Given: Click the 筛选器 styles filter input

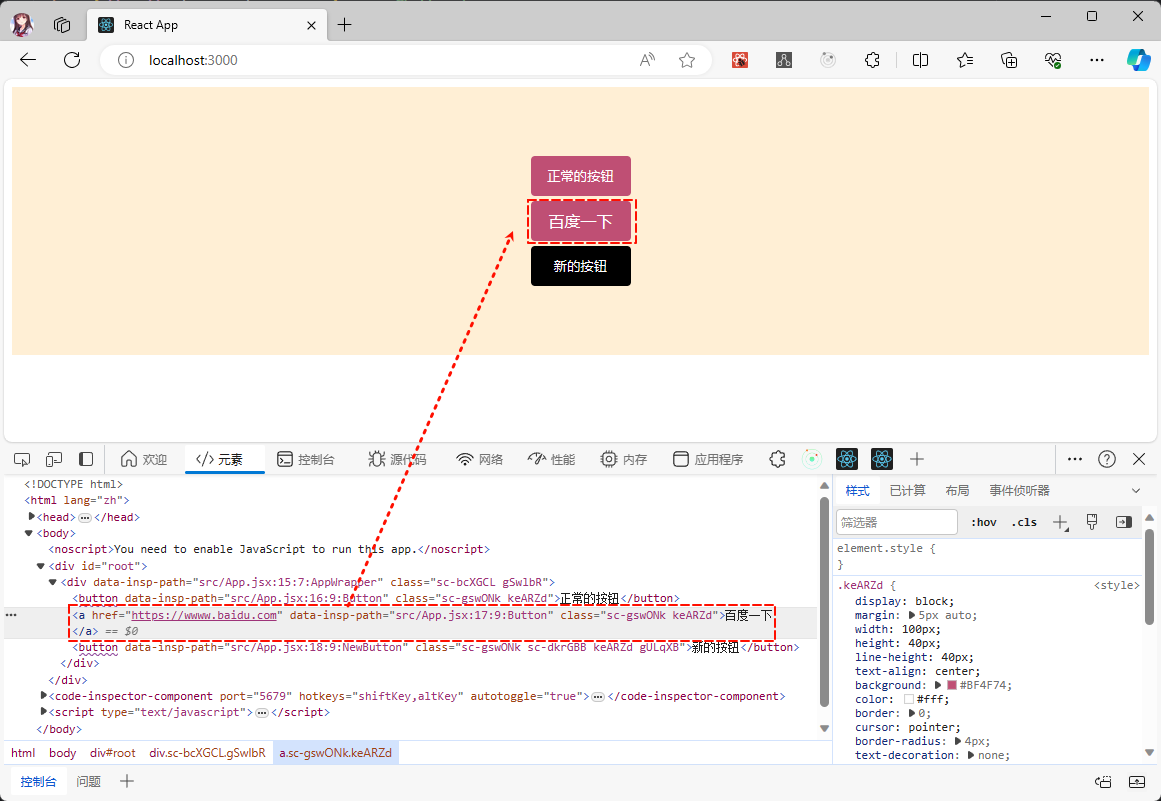Looking at the screenshot, I should (x=896, y=521).
